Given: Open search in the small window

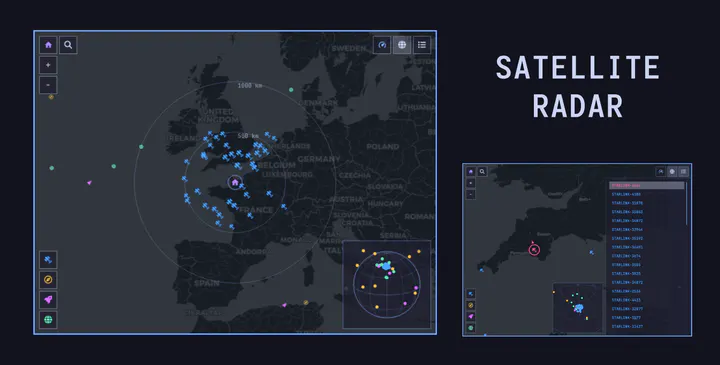Looking at the screenshot, I should [x=482, y=172].
